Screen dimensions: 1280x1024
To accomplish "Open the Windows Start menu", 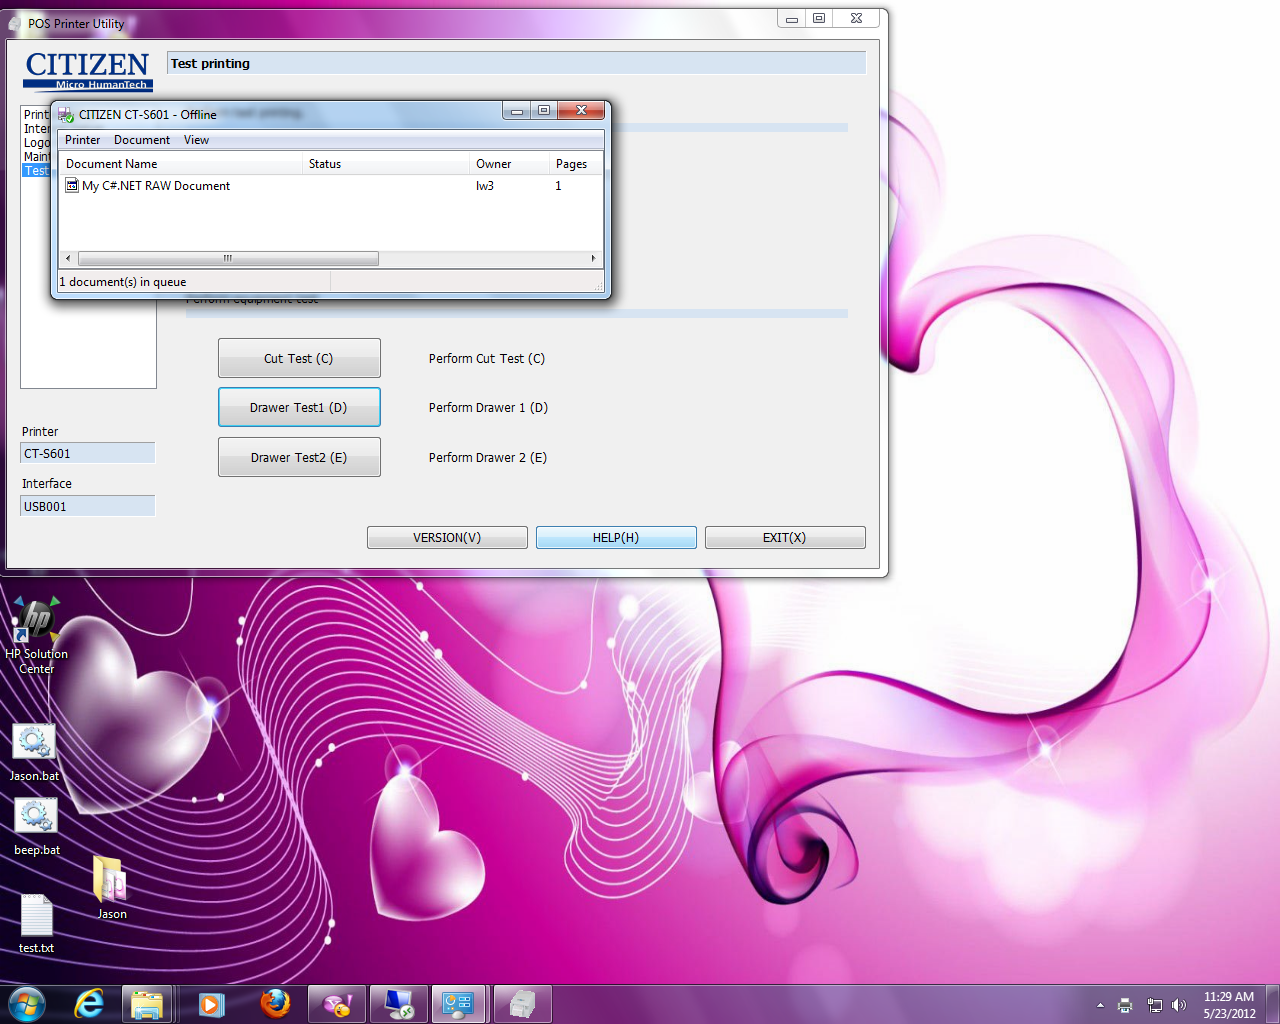I will coord(27,1004).
